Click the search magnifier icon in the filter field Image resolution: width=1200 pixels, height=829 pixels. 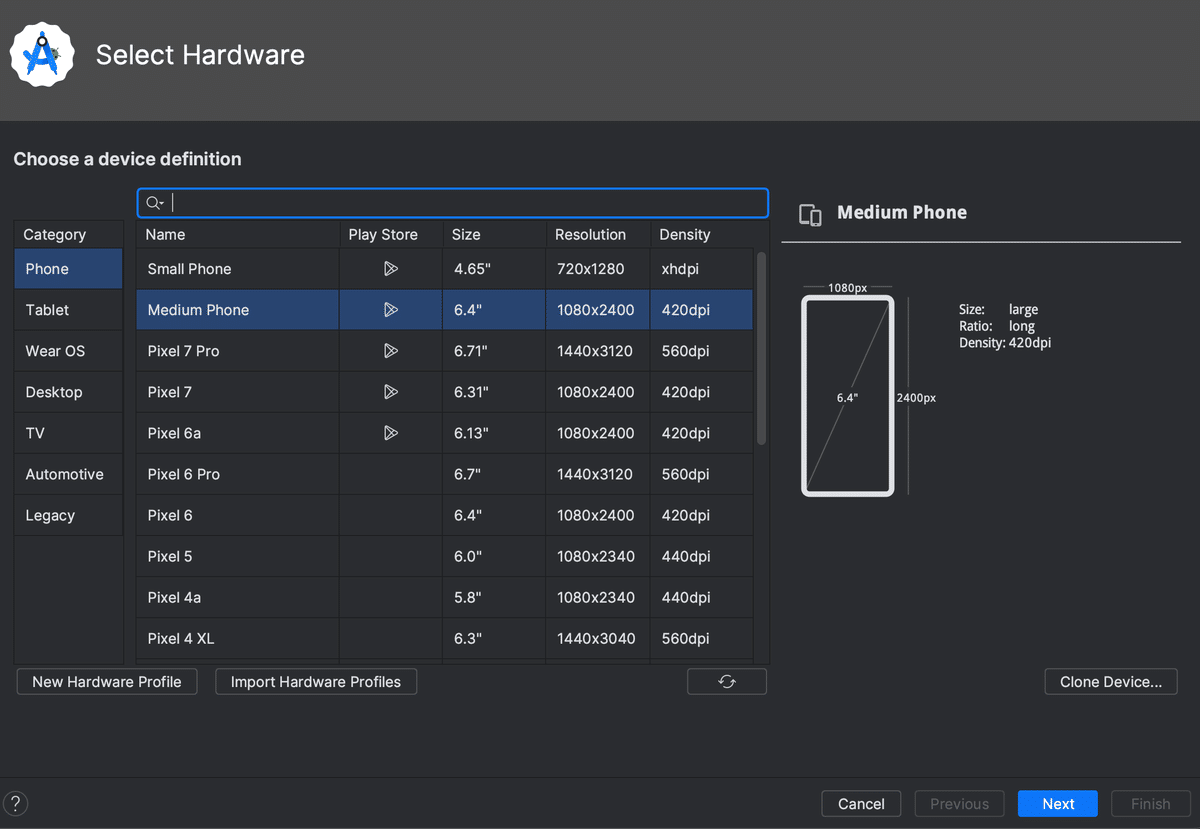tap(154, 203)
